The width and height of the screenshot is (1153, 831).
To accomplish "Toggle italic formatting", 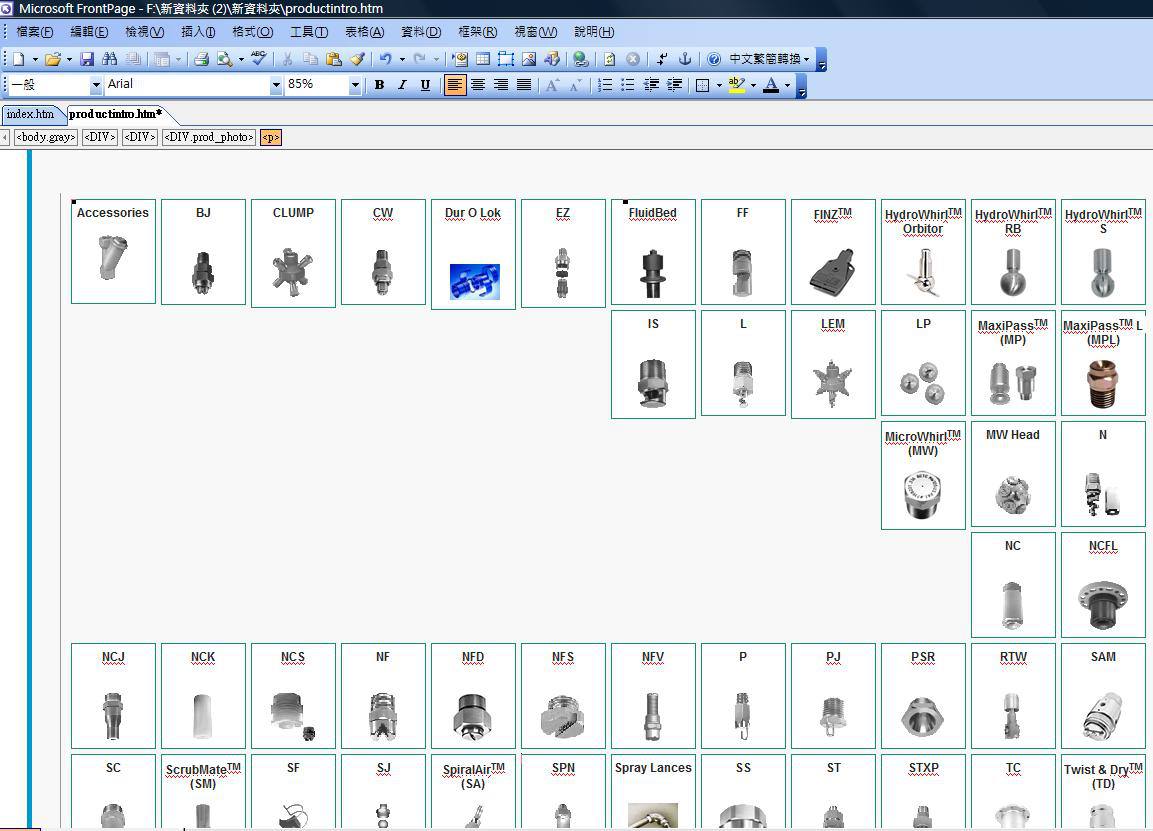I will click(402, 85).
